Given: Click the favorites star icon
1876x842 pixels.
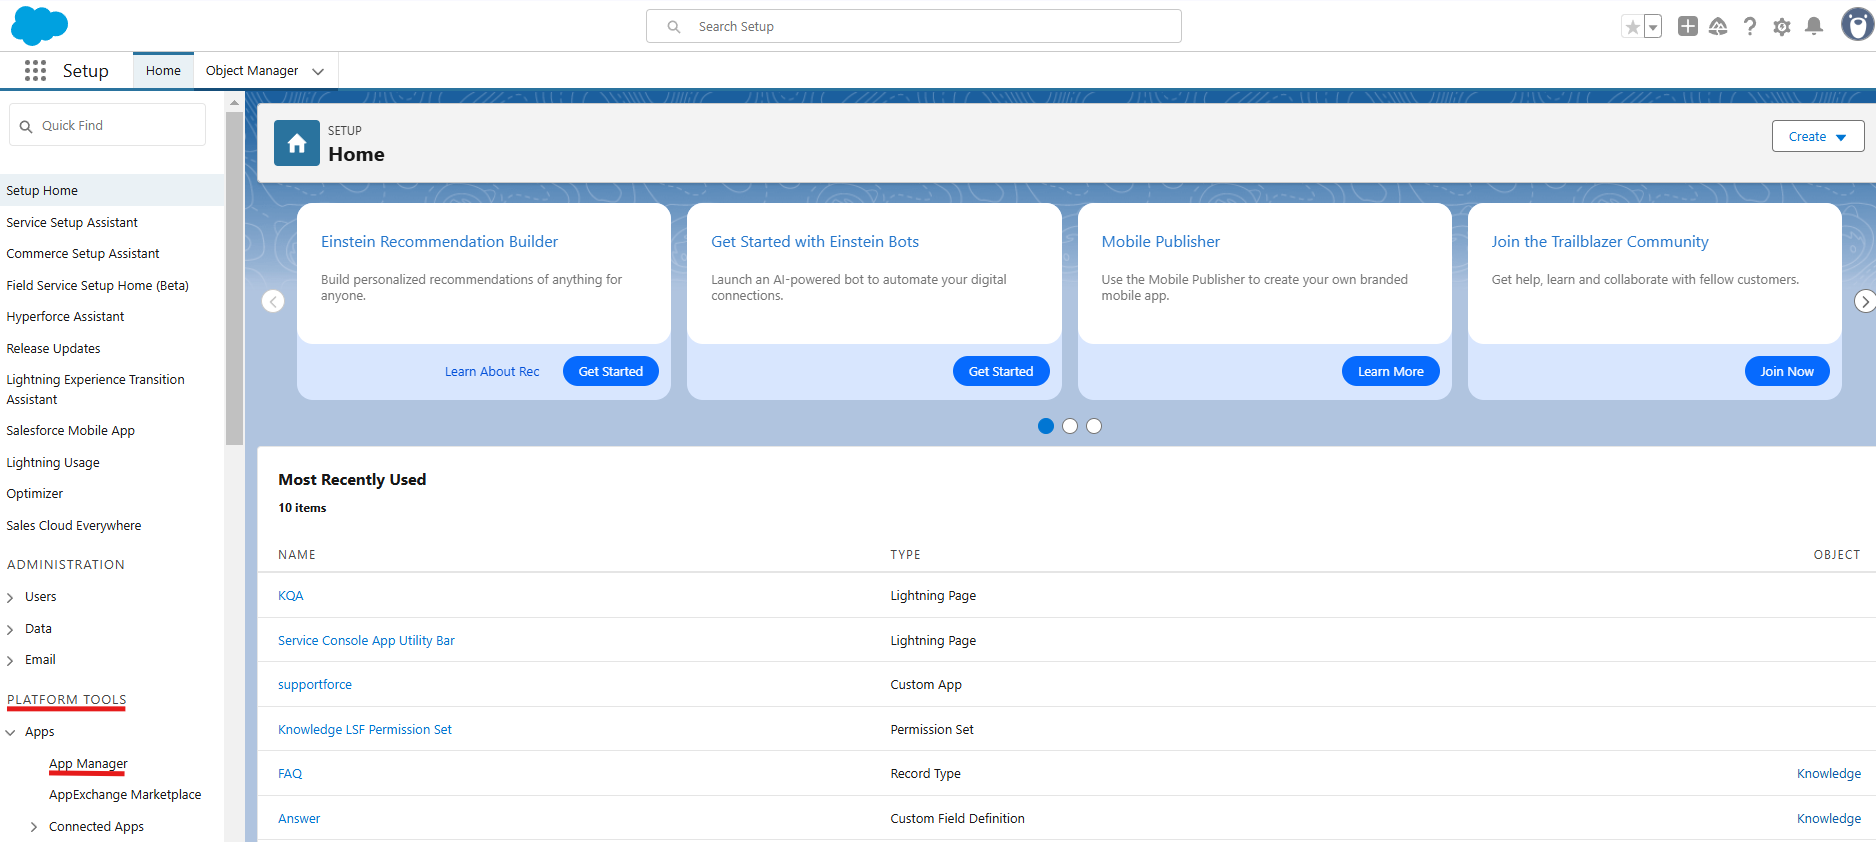Looking at the screenshot, I should 1632,27.
